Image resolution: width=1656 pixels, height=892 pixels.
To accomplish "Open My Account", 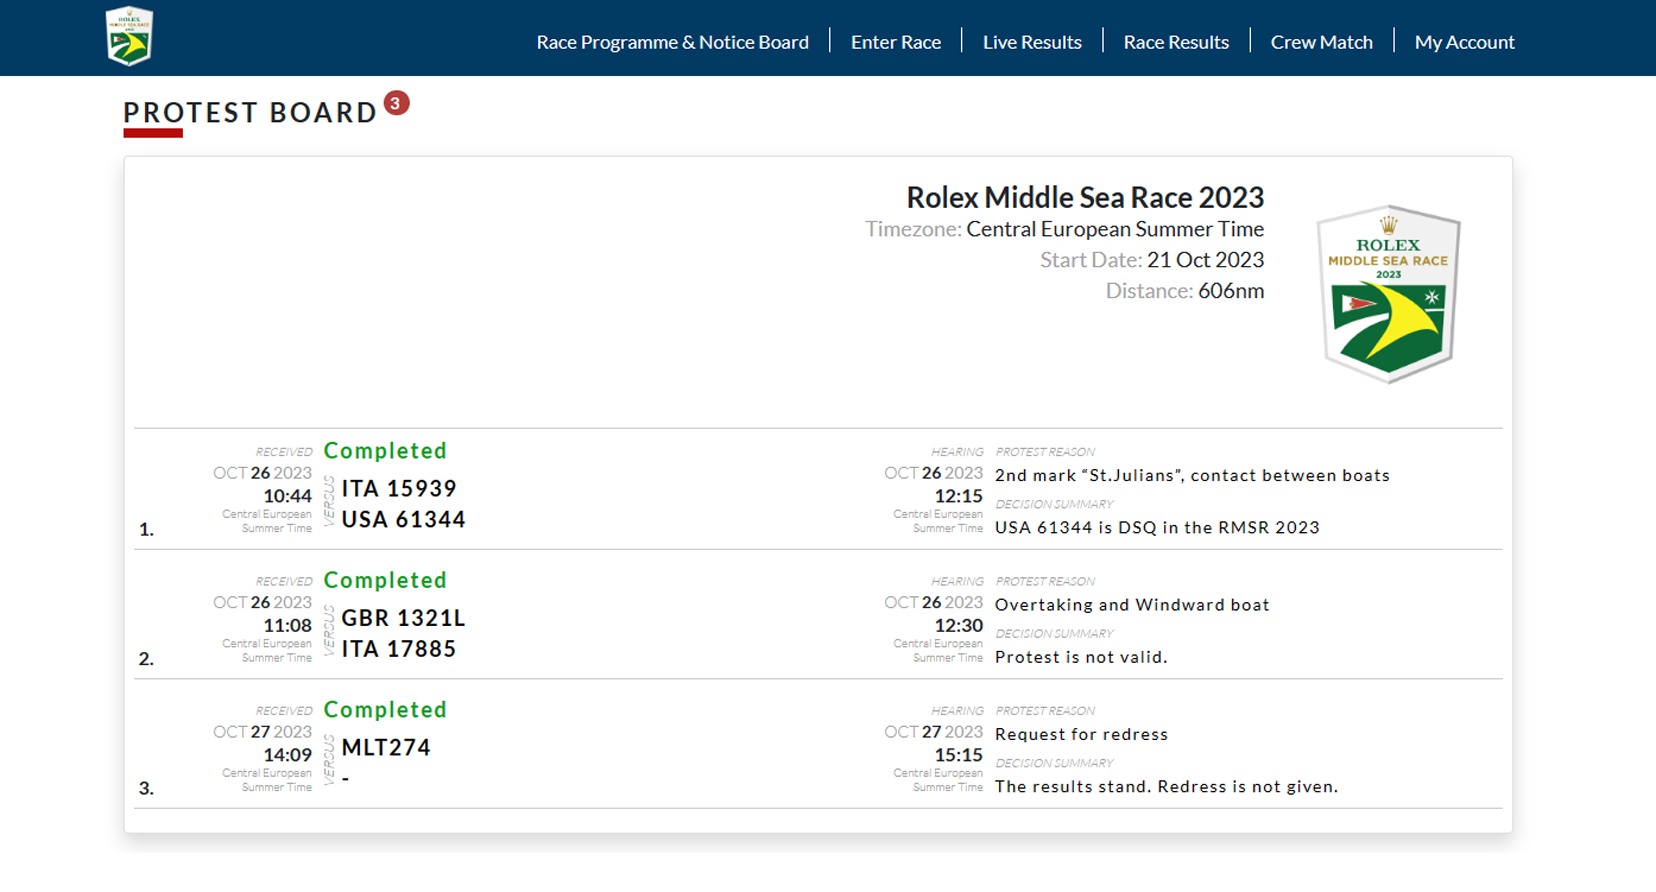I will [x=1464, y=42].
